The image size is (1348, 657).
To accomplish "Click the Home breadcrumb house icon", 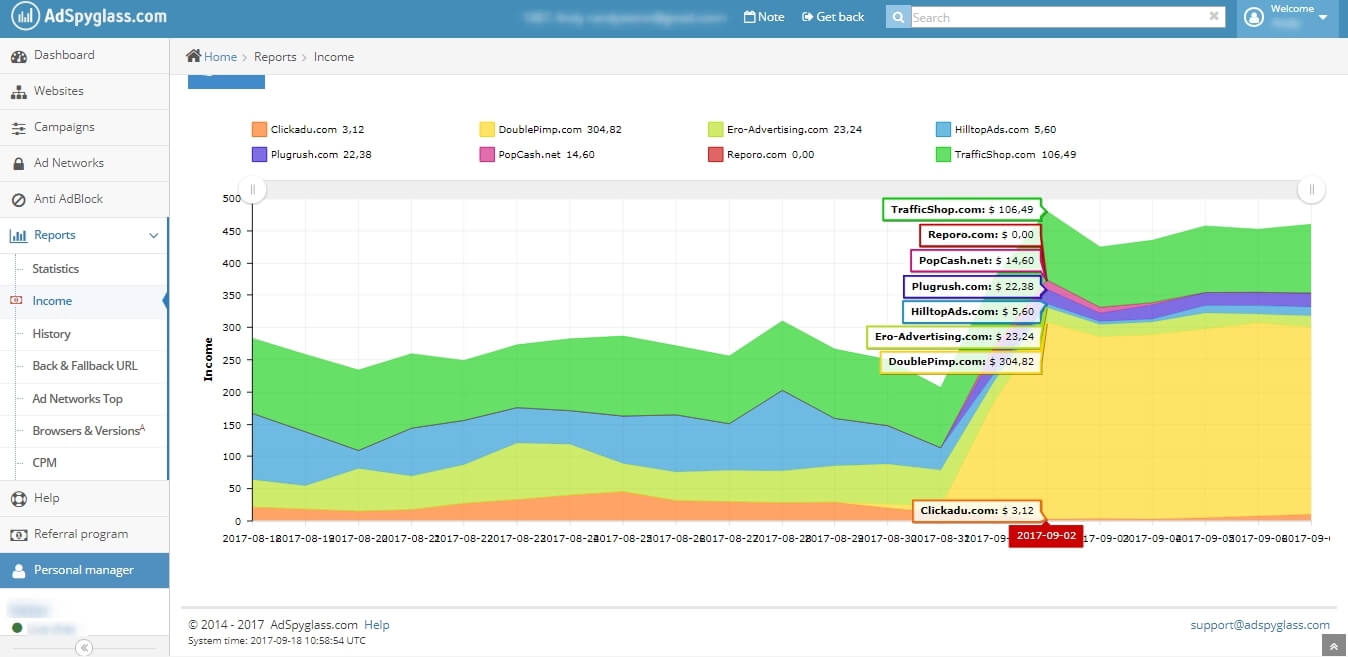I will click(x=194, y=56).
